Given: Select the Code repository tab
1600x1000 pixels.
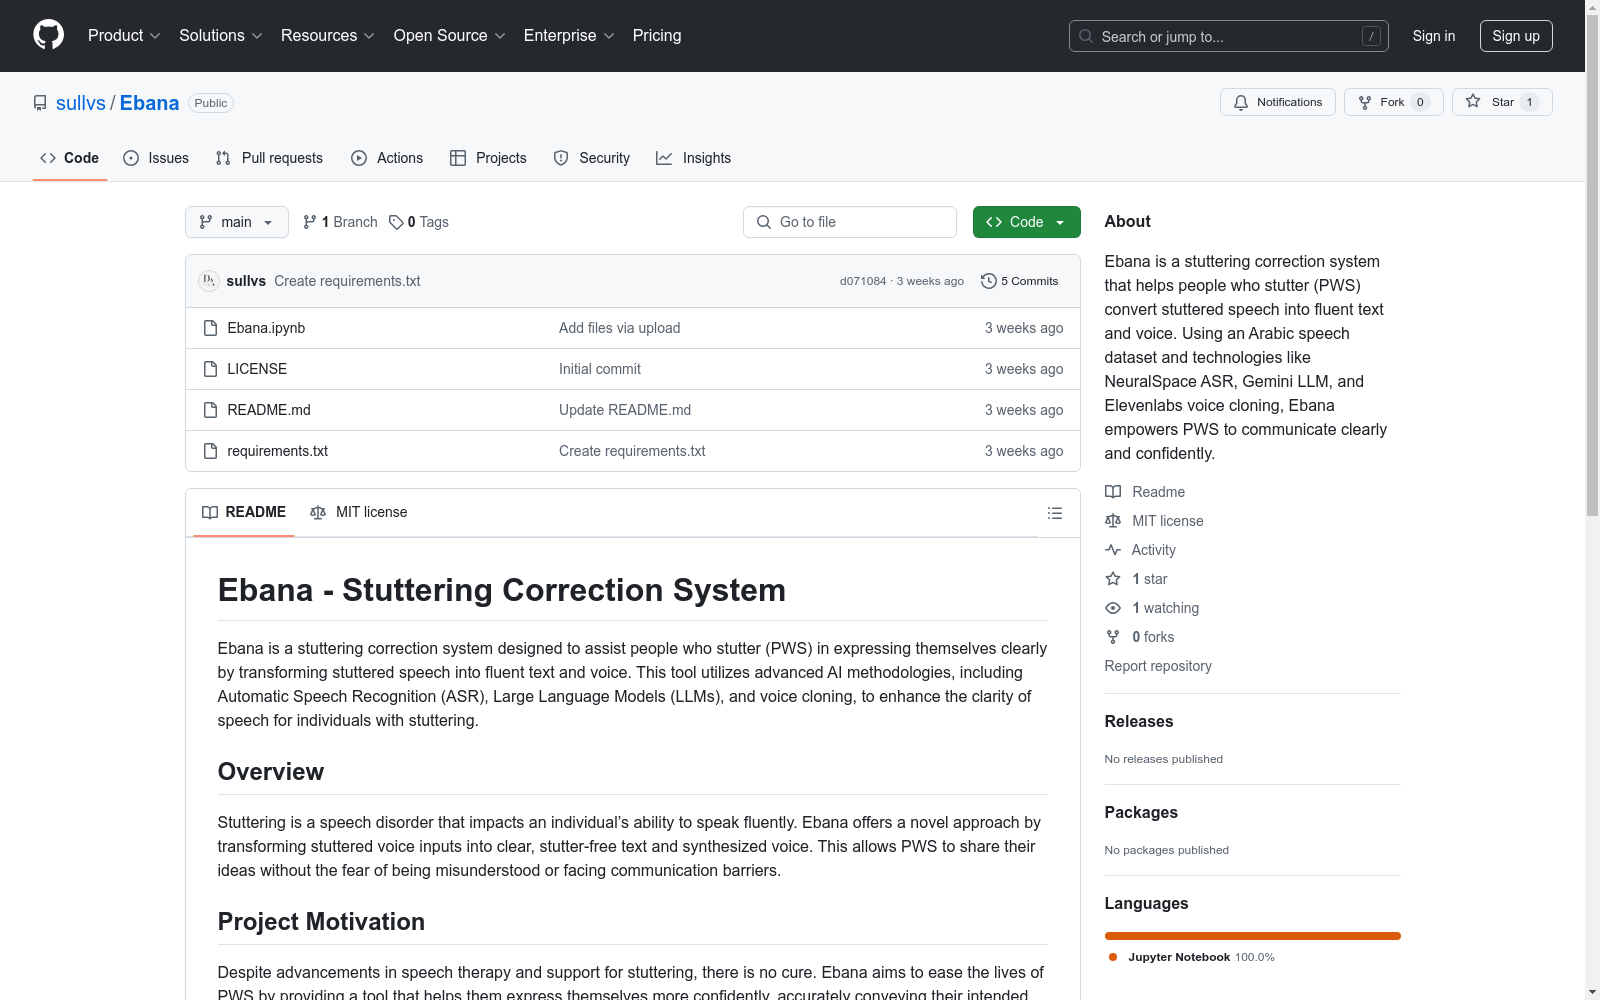Looking at the screenshot, I should 69,158.
